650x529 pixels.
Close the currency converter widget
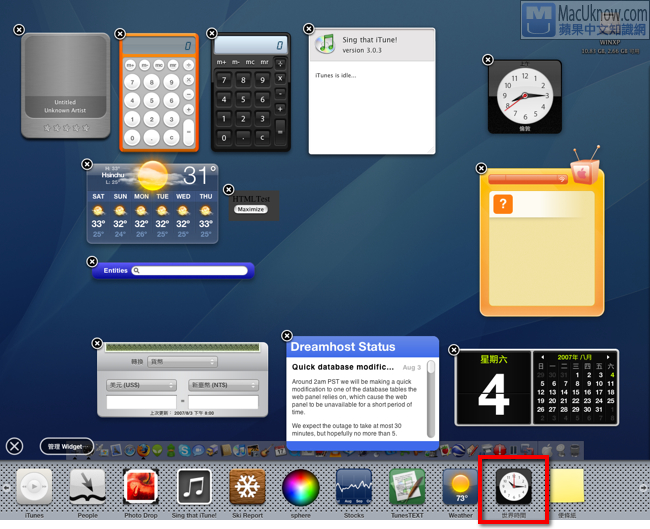[97, 343]
